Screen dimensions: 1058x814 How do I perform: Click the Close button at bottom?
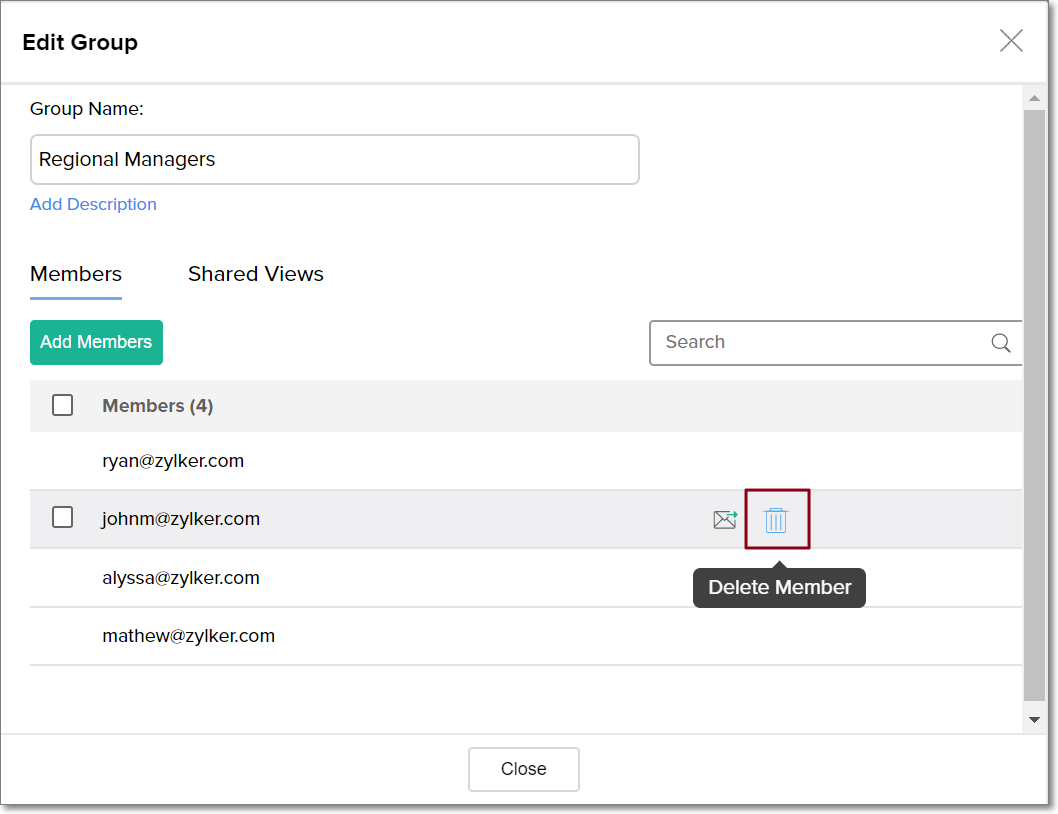click(523, 769)
